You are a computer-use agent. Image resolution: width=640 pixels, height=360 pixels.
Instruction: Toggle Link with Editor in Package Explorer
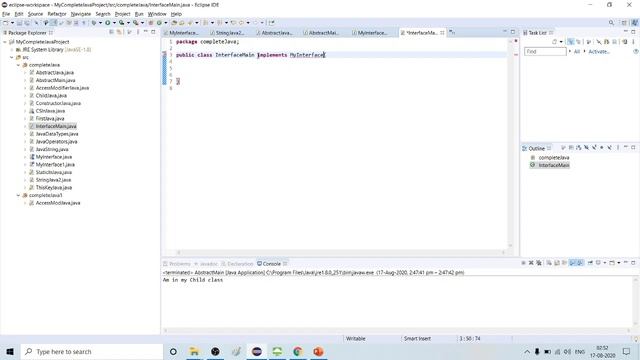(119, 32)
